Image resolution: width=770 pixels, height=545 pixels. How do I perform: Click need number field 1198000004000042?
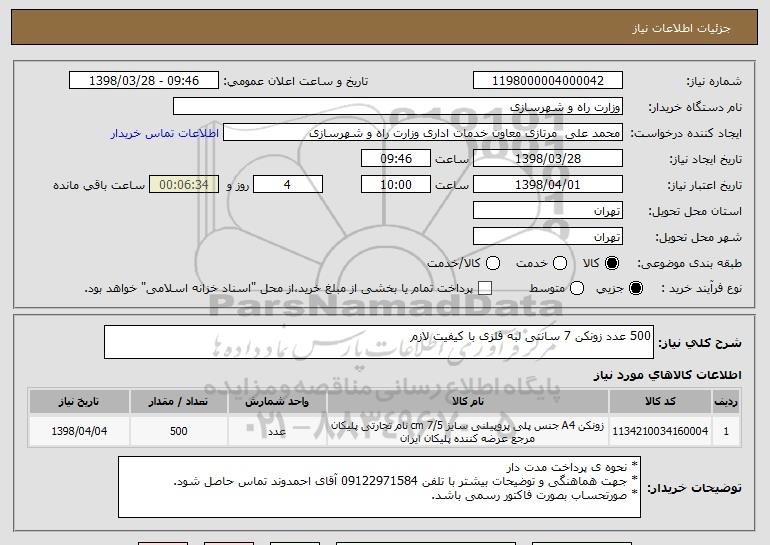pos(548,81)
